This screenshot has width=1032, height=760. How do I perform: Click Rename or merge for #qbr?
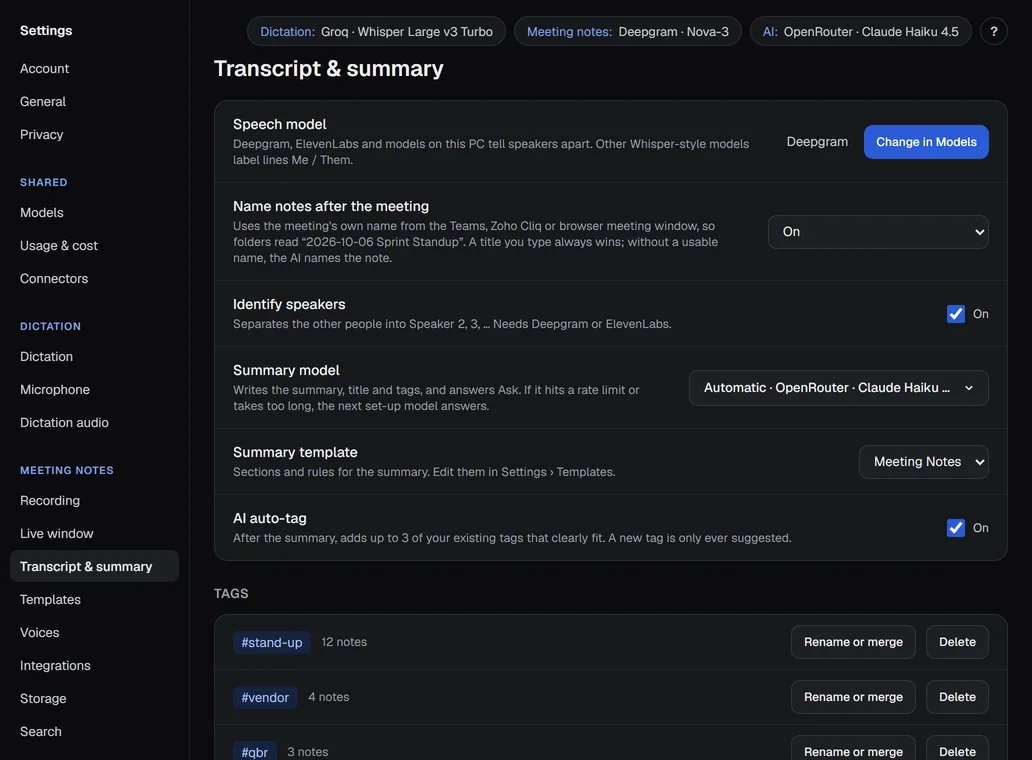pyautogui.click(x=852, y=749)
